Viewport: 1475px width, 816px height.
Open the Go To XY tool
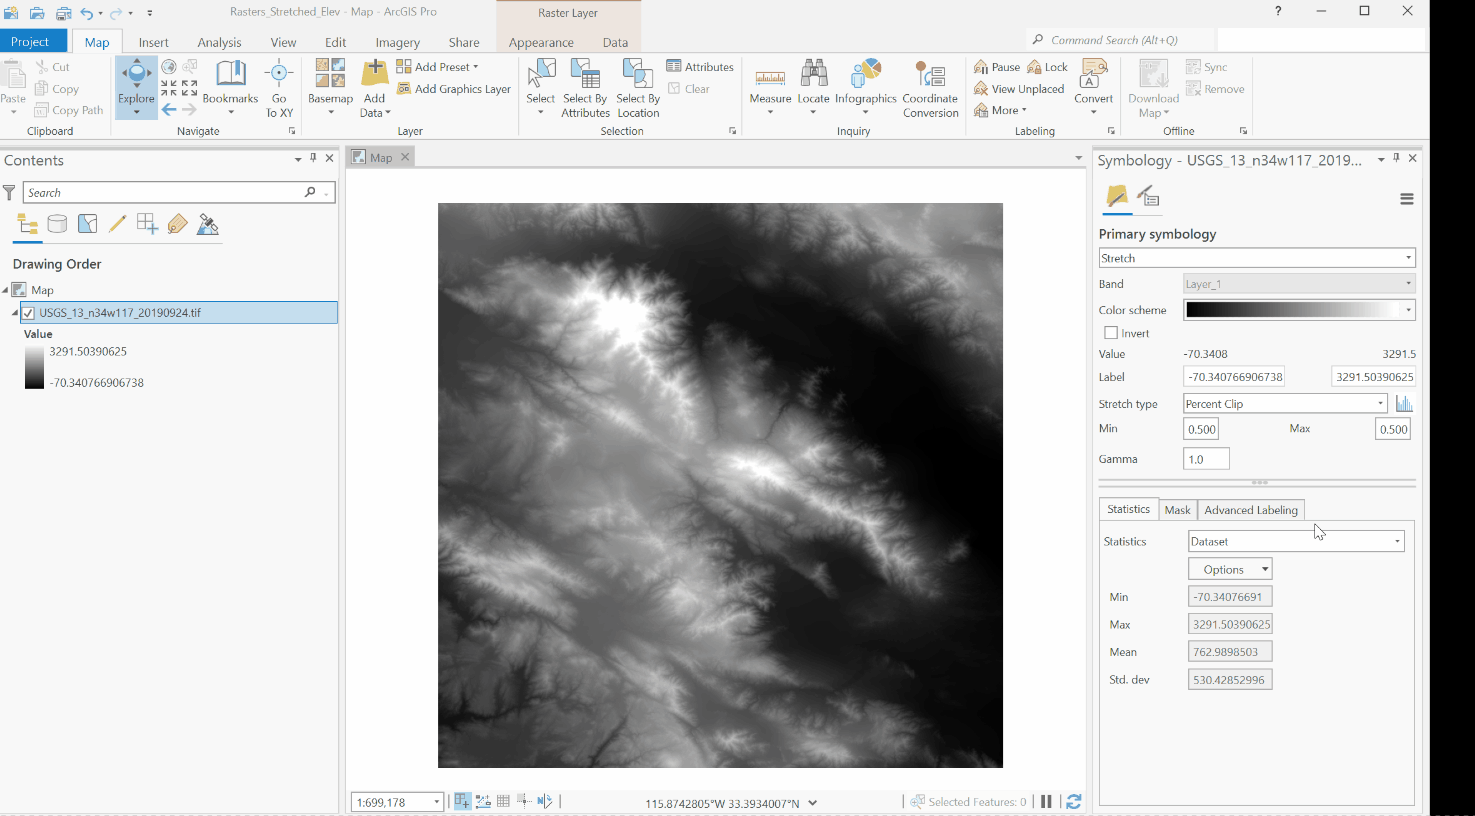(x=279, y=87)
